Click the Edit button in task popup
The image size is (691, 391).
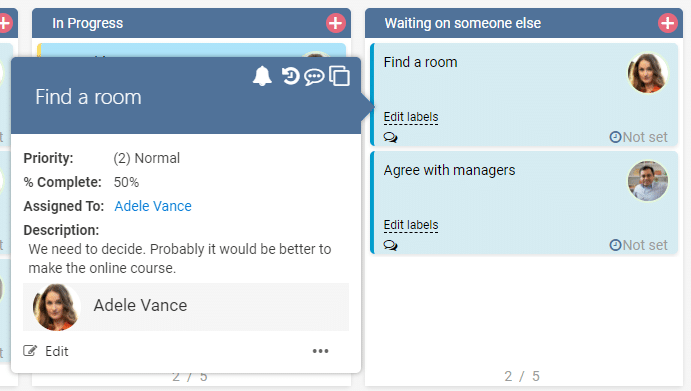pyautogui.click(x=46, y=351)
